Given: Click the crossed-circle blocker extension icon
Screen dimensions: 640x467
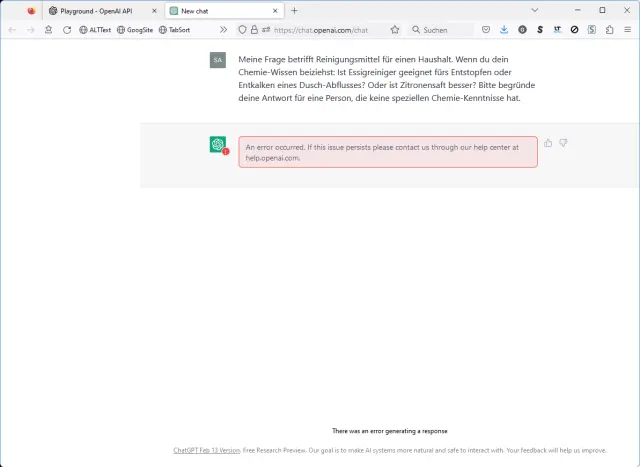Looking at the screenshot, I should 574,30.
